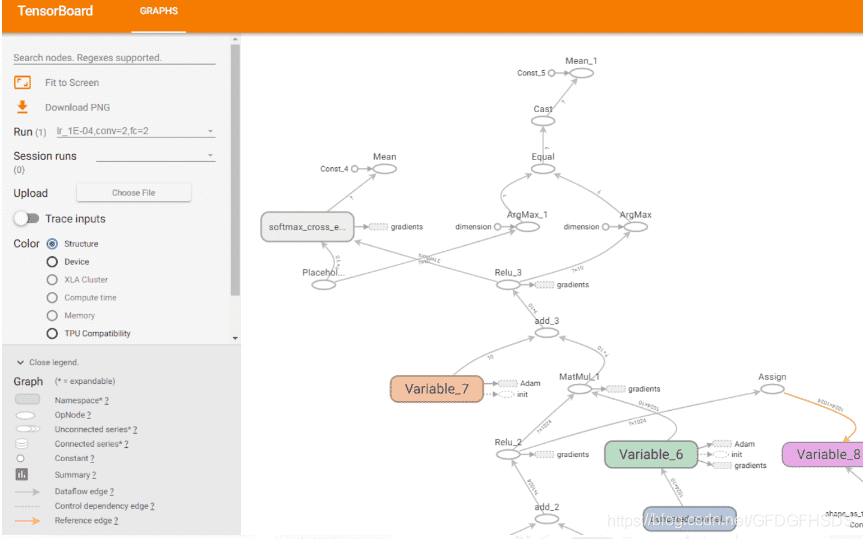The height and width of the screenshot is (539, 863).
Task: Click the Summary icon in legend
Action: click(x=22, y=475)
